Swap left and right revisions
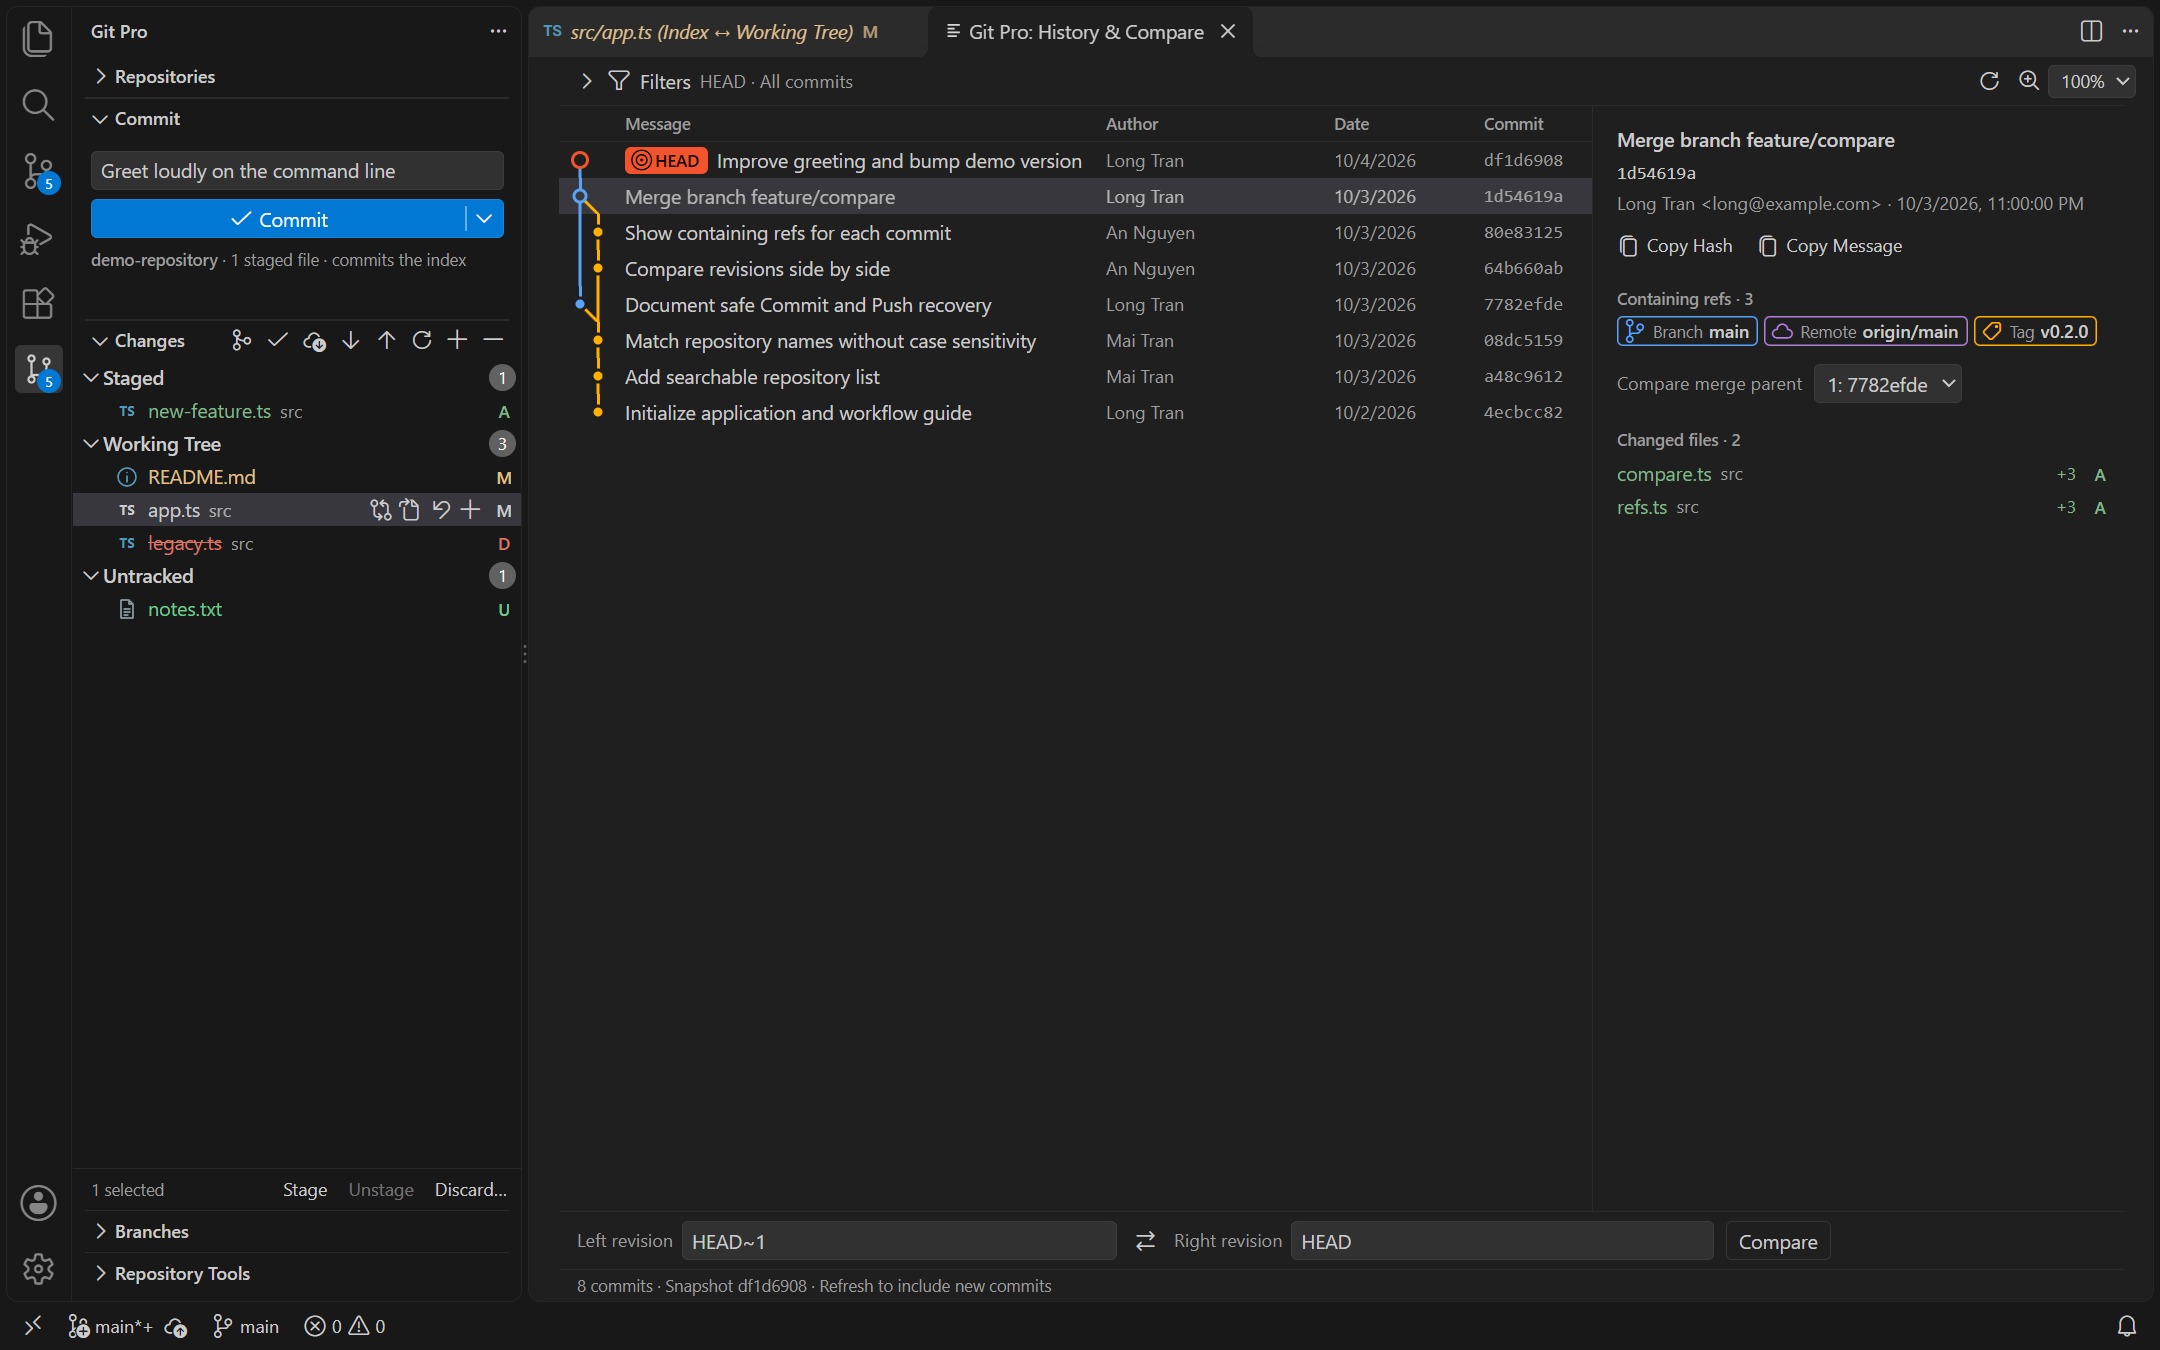This screenshot has width=2160, height=1350. tap(1145, 1241)
